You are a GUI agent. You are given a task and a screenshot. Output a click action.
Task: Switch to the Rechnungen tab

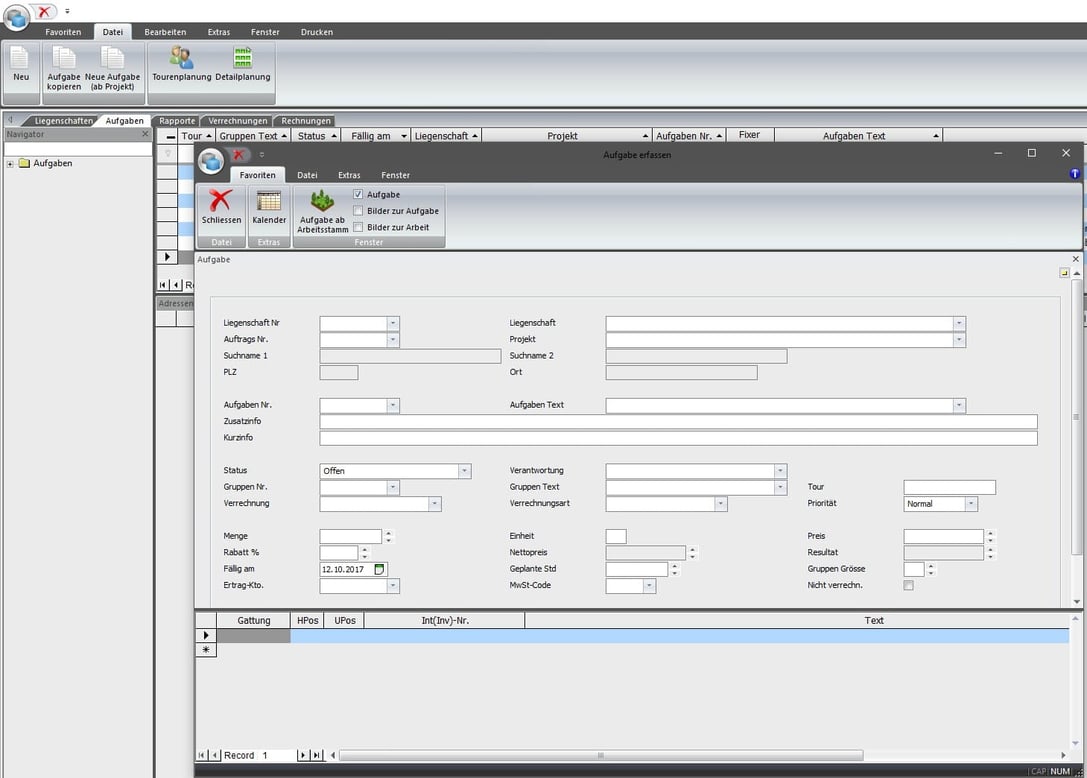[306, 121]
